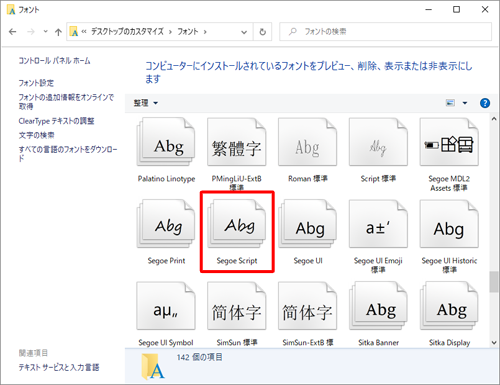Click the font folder icon in address bar

[74, 32]
